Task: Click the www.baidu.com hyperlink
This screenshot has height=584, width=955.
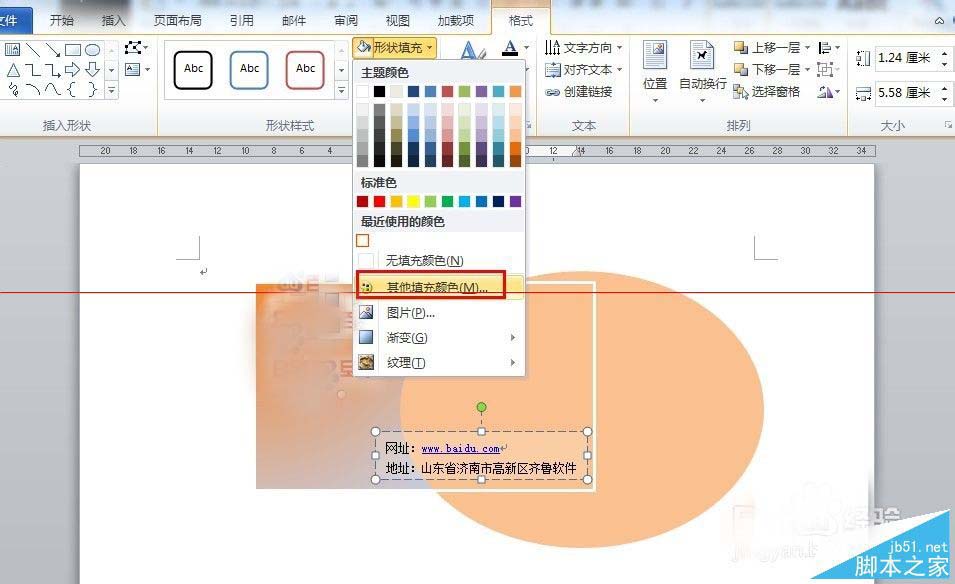Action: (460, 447)
